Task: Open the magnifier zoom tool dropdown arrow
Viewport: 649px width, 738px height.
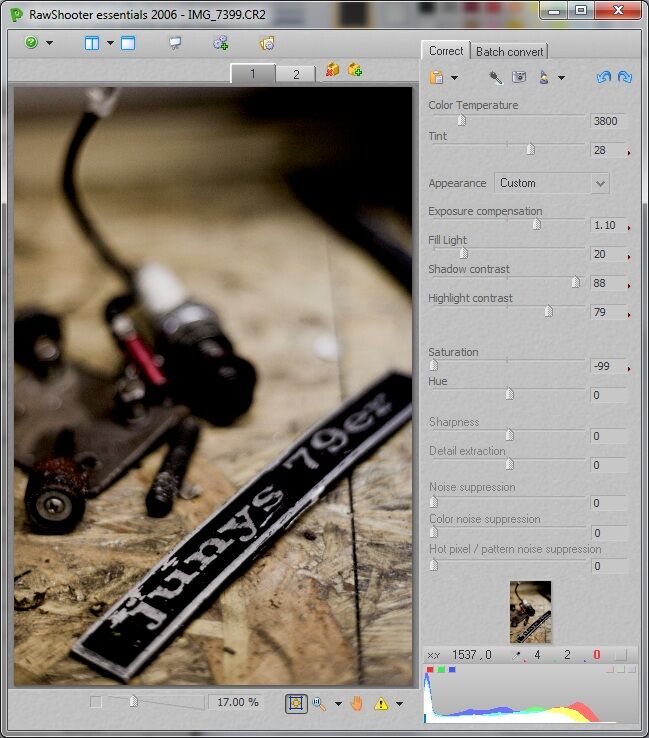Action: [338, 704]
